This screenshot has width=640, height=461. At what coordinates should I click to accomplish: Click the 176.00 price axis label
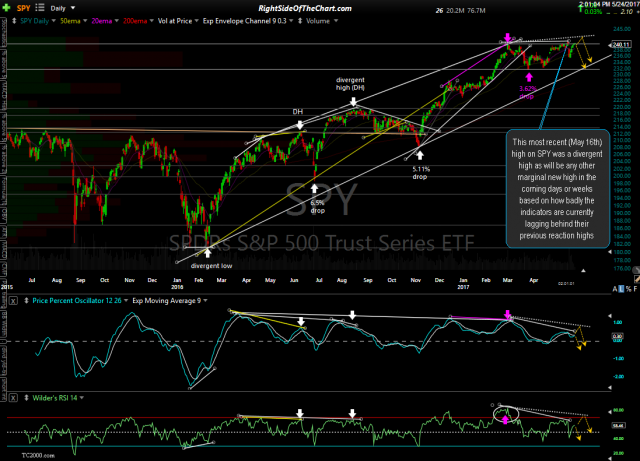coord(622,268)
